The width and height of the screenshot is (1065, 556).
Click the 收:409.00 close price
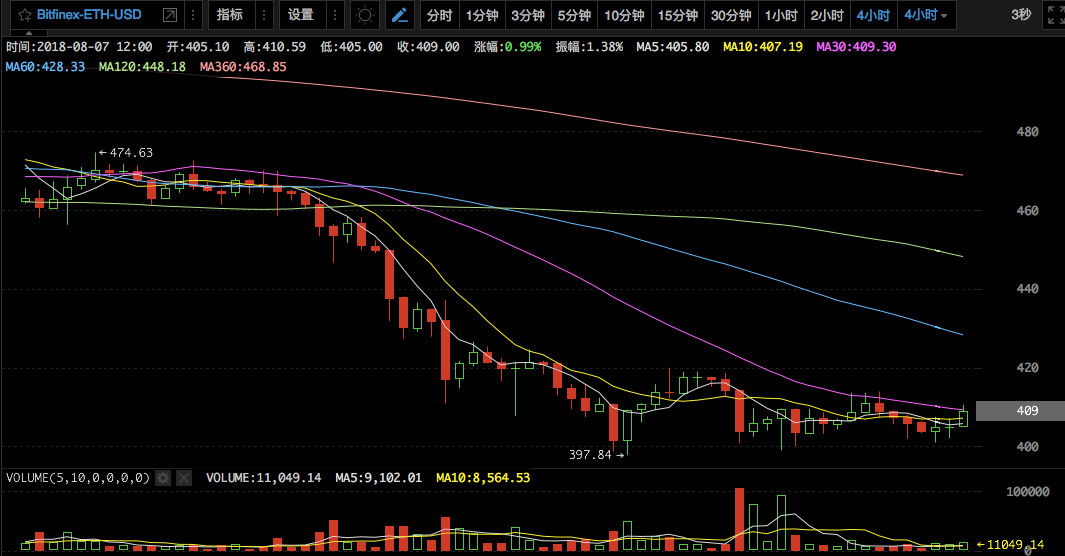[429, 47]
